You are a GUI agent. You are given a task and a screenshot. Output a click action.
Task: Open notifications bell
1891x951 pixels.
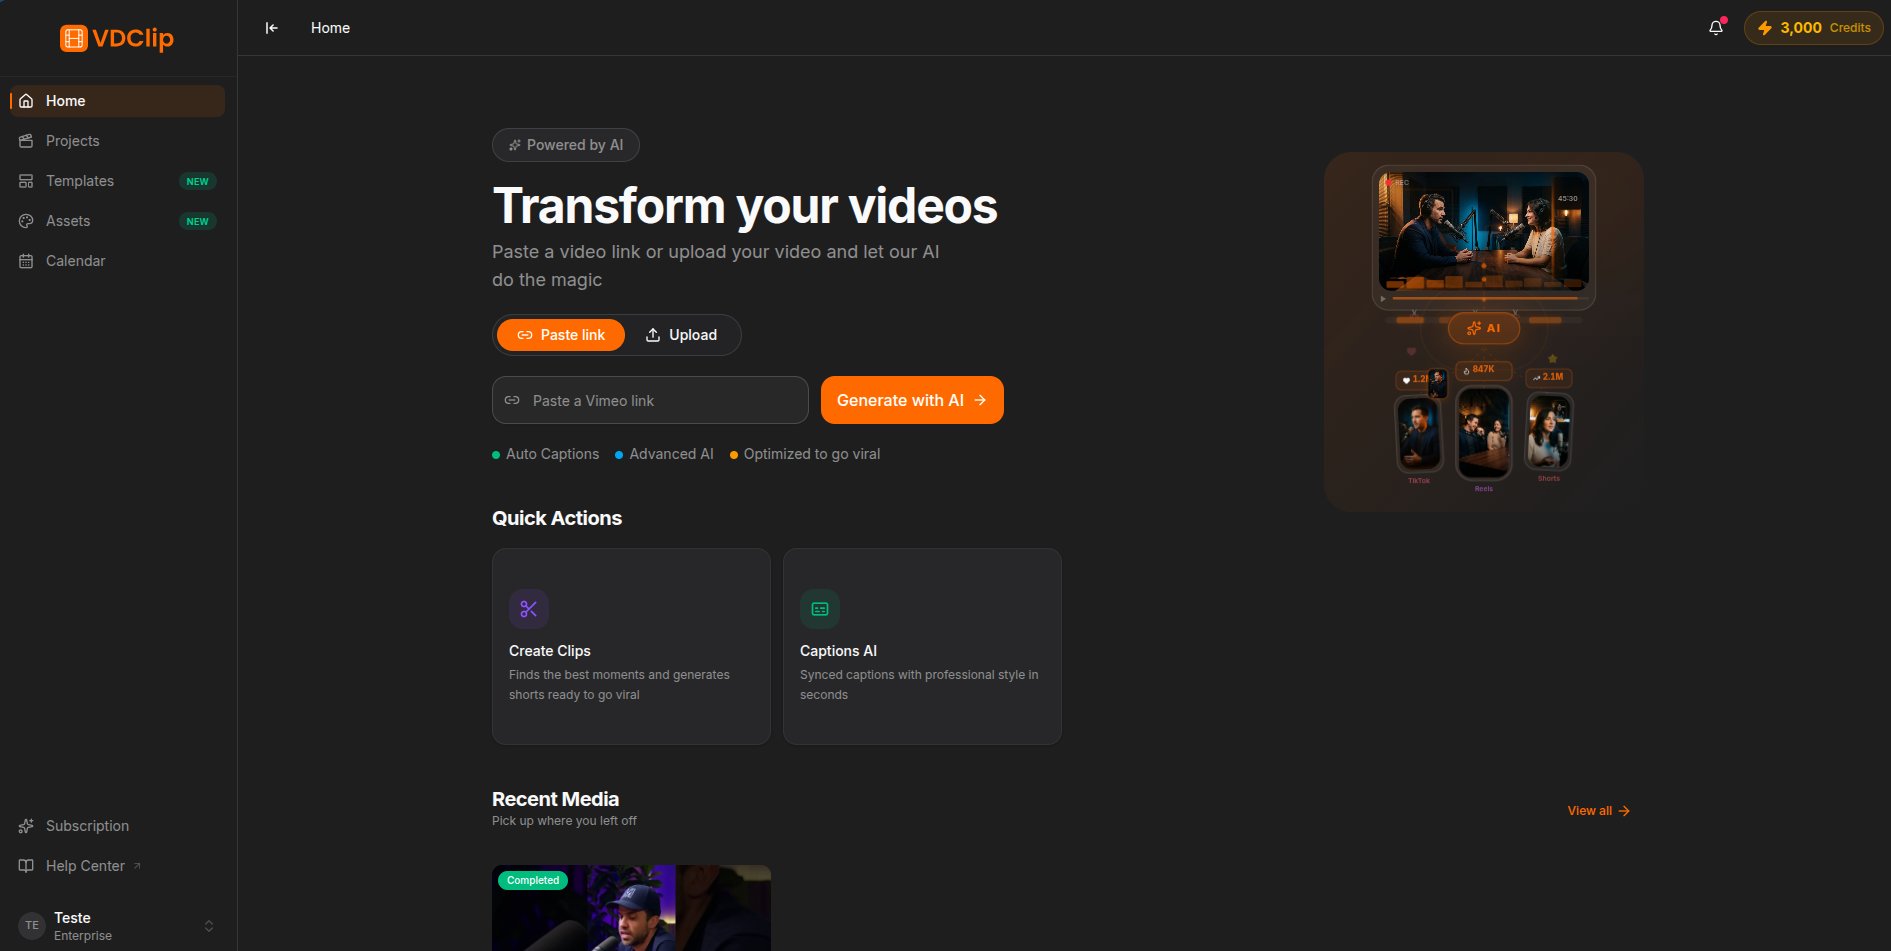(1716, 28)
